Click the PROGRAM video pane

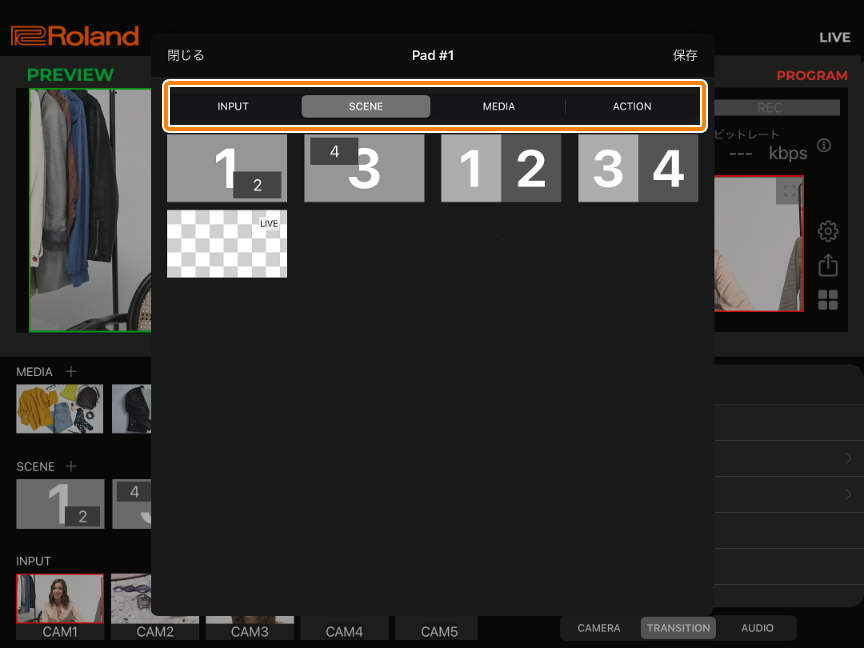coord(759,244)
